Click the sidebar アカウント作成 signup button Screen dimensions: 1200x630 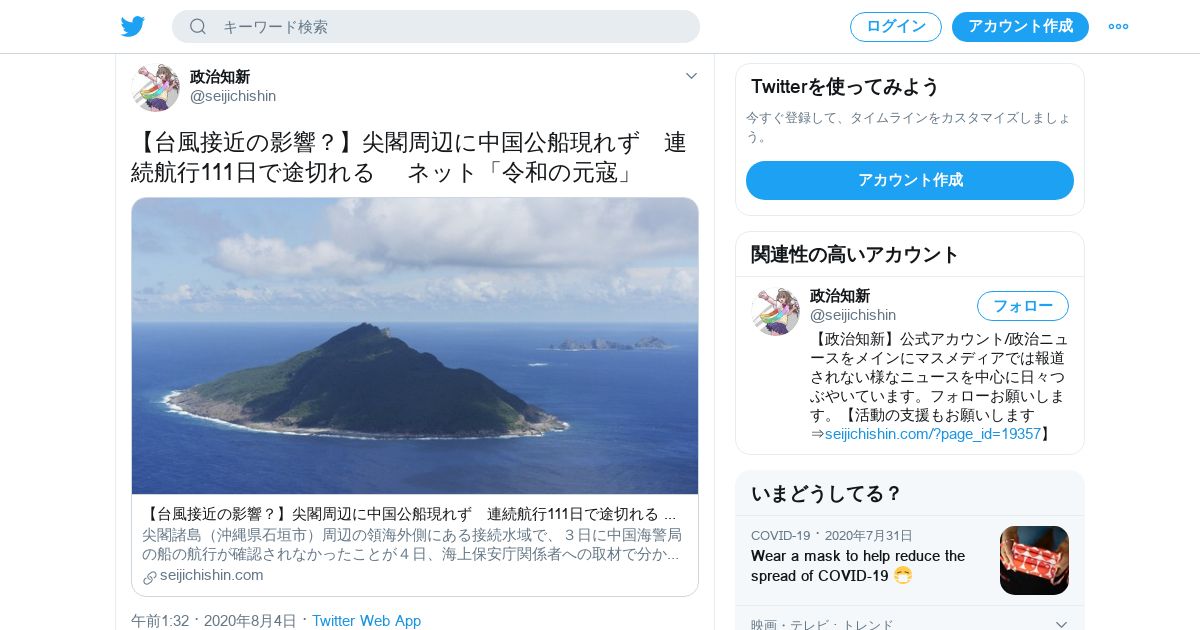910,180
